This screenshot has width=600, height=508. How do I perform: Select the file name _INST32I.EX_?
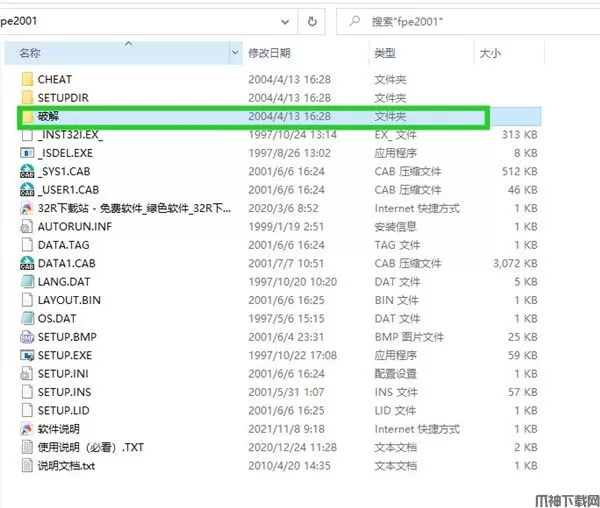[70, 135]
